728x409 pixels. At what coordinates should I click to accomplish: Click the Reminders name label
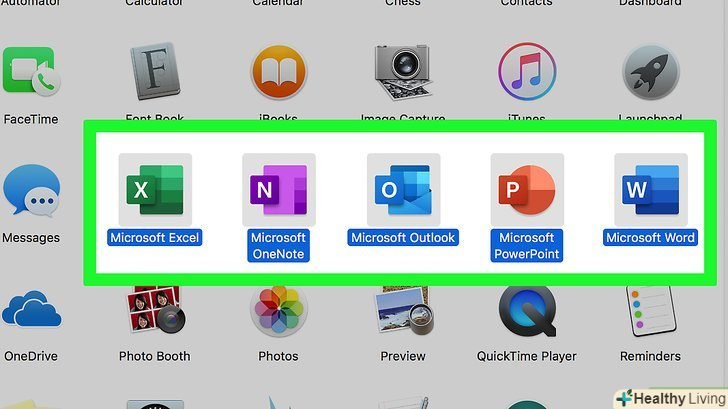(650, 356)
